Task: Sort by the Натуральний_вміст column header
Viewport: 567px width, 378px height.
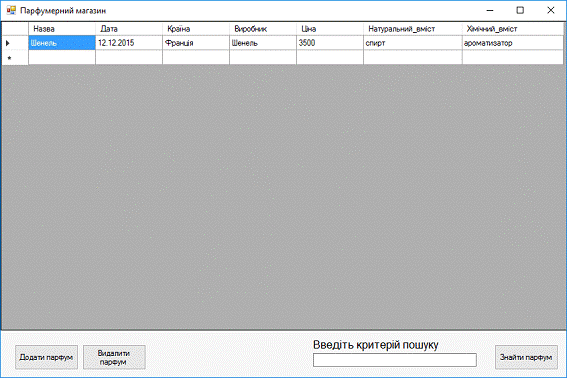Action: tap(413, 29)
